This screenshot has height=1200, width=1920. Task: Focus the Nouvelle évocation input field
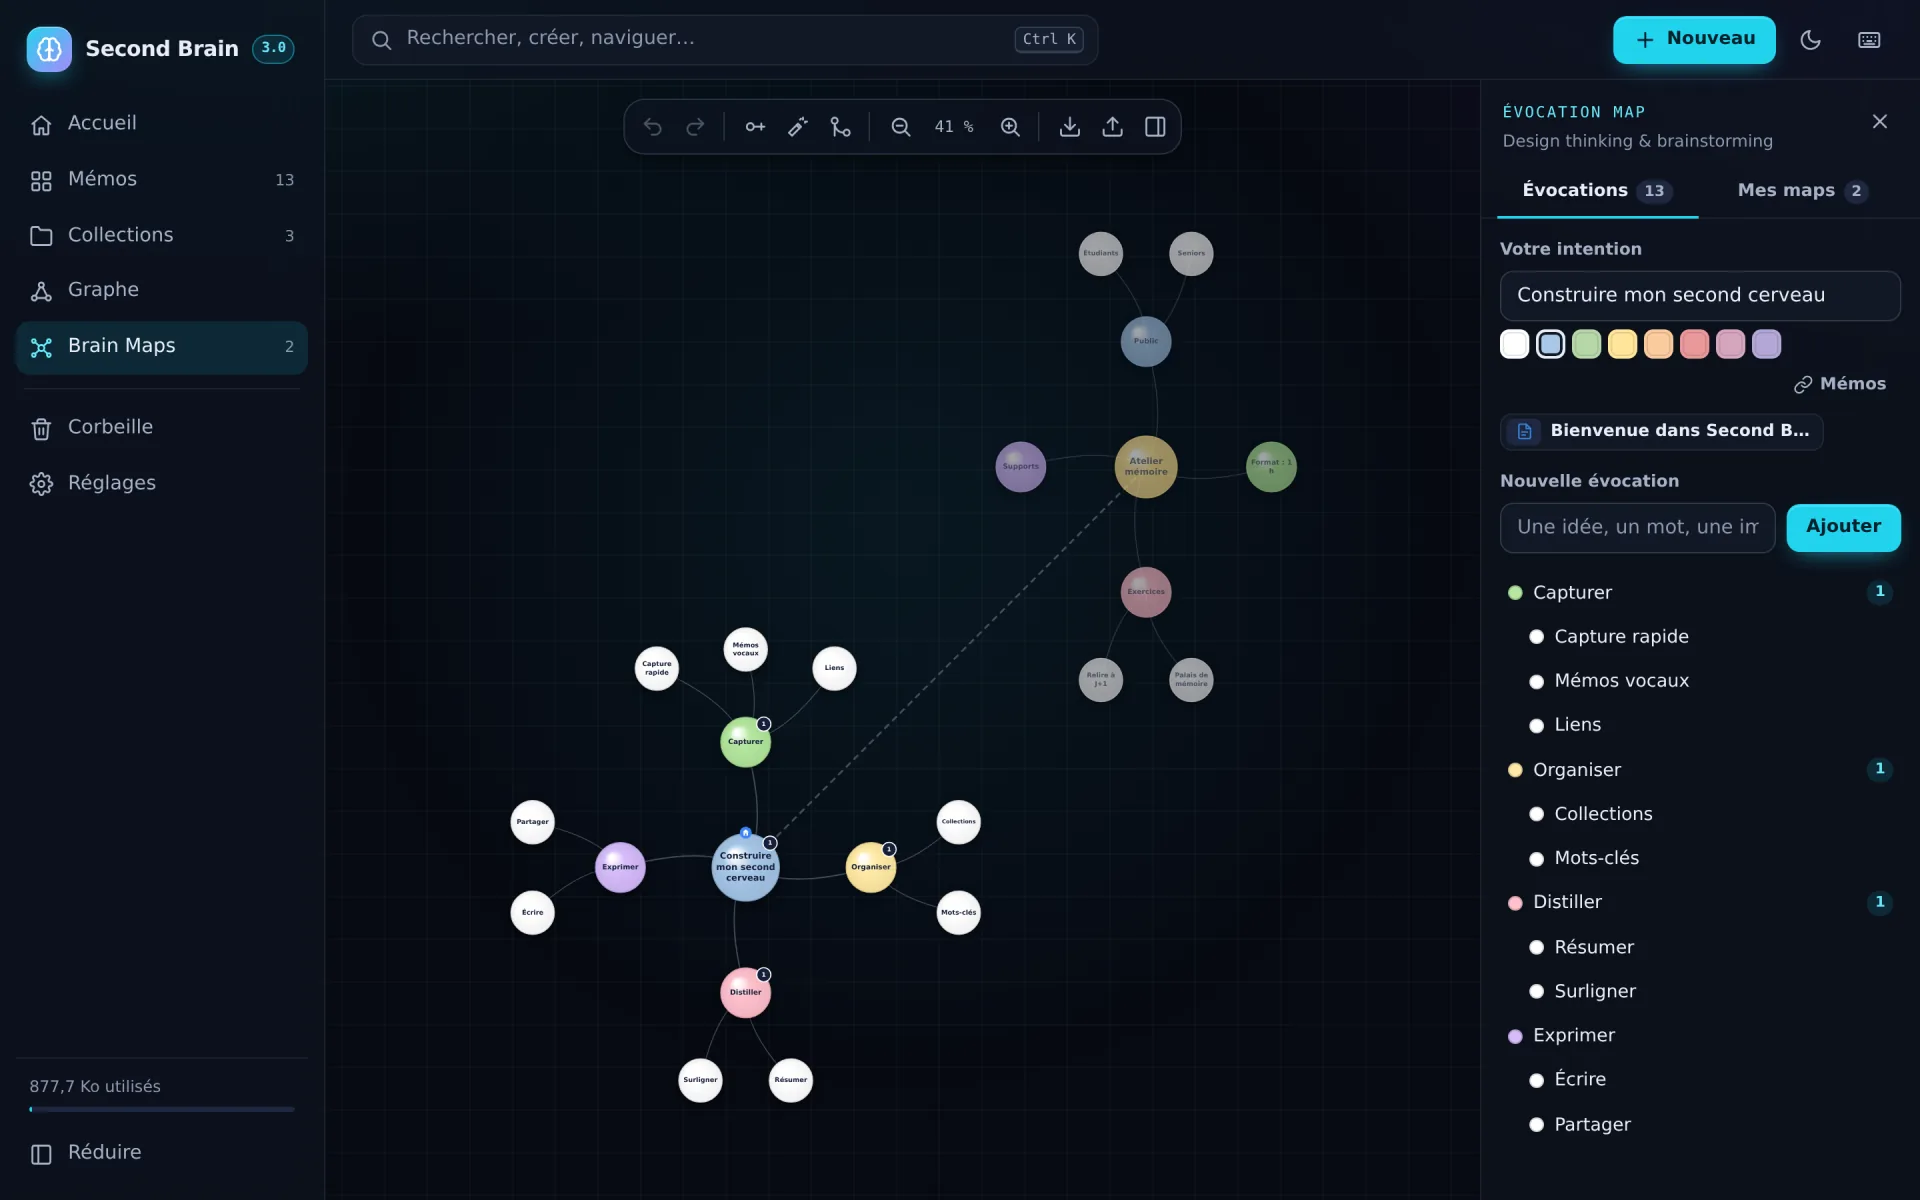[1637, 528]
